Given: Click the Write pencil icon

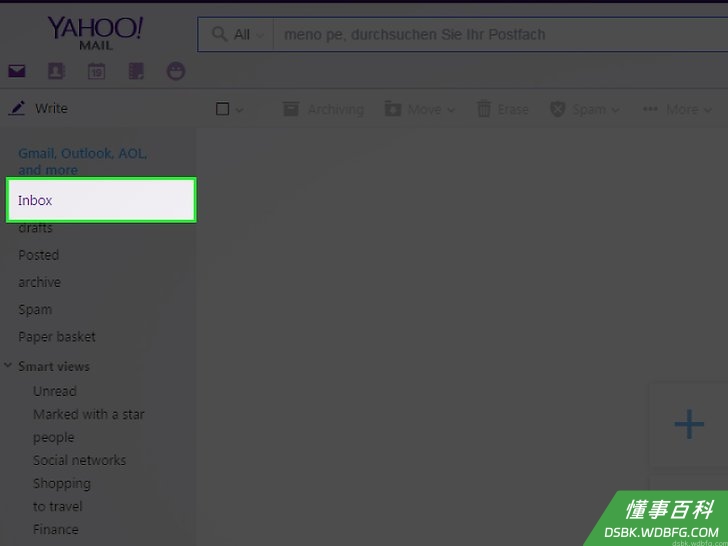Looking at the screenshot, I should 17,109.
